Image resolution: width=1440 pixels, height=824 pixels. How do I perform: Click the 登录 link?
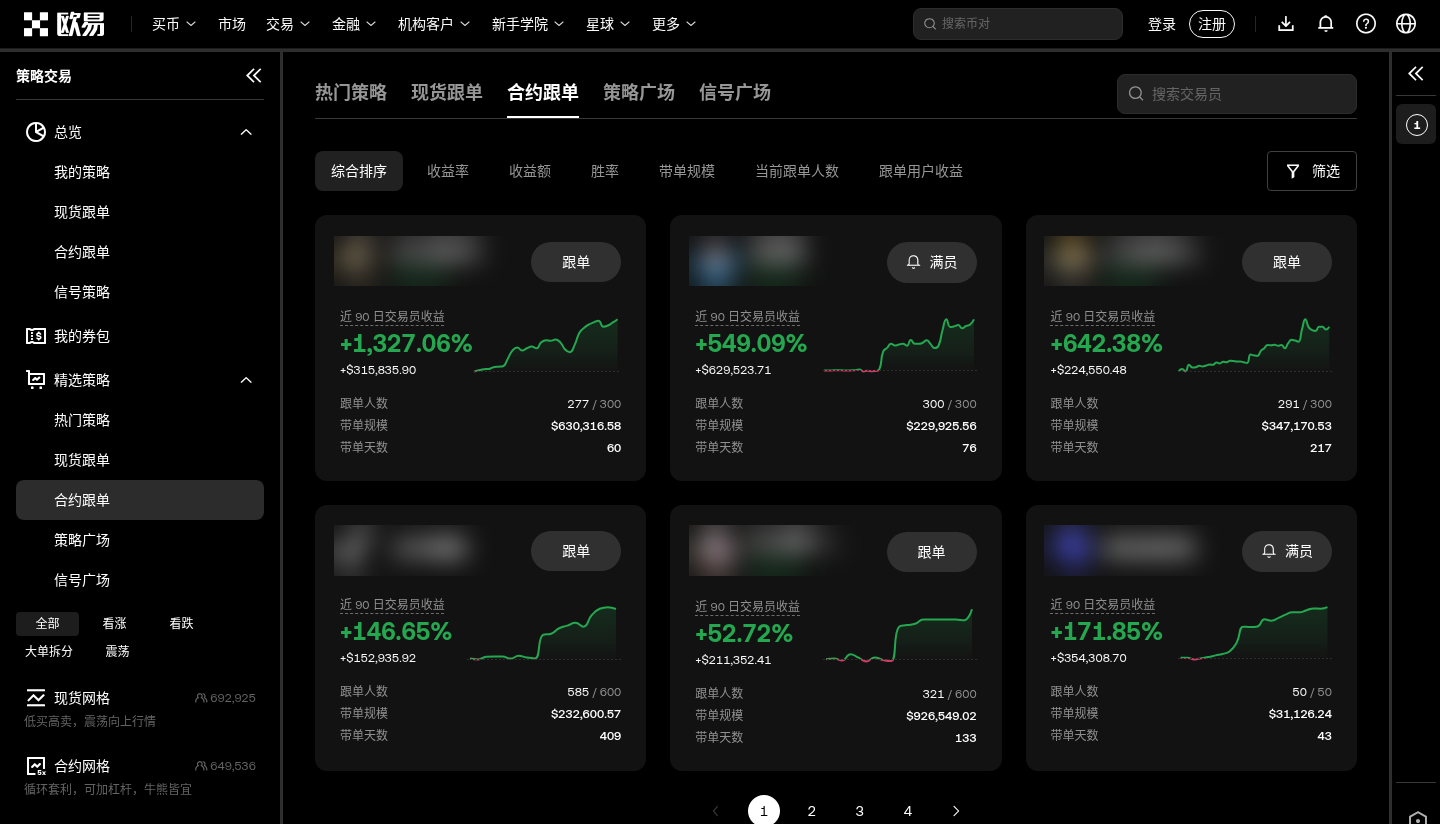1162,24
